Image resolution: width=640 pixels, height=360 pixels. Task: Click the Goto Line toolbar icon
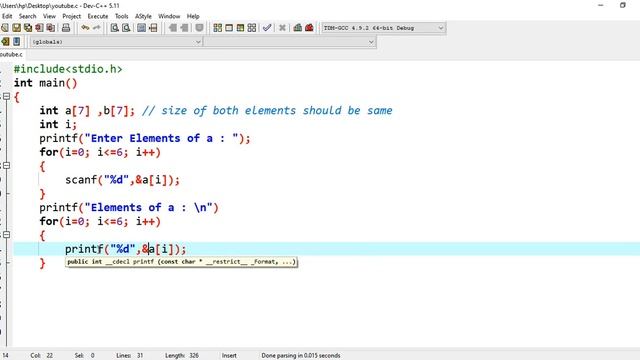point(153,28)
